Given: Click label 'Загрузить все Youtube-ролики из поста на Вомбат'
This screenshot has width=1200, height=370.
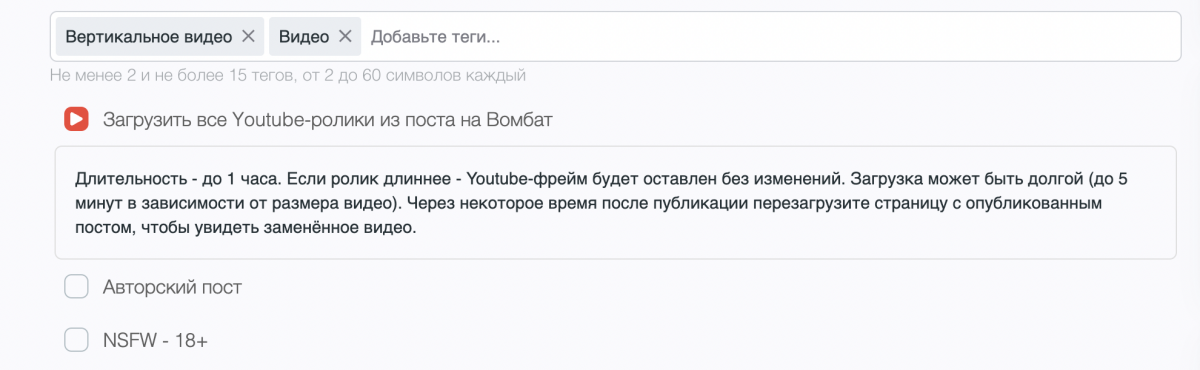Looking at the screenshot, I should 328,120.
